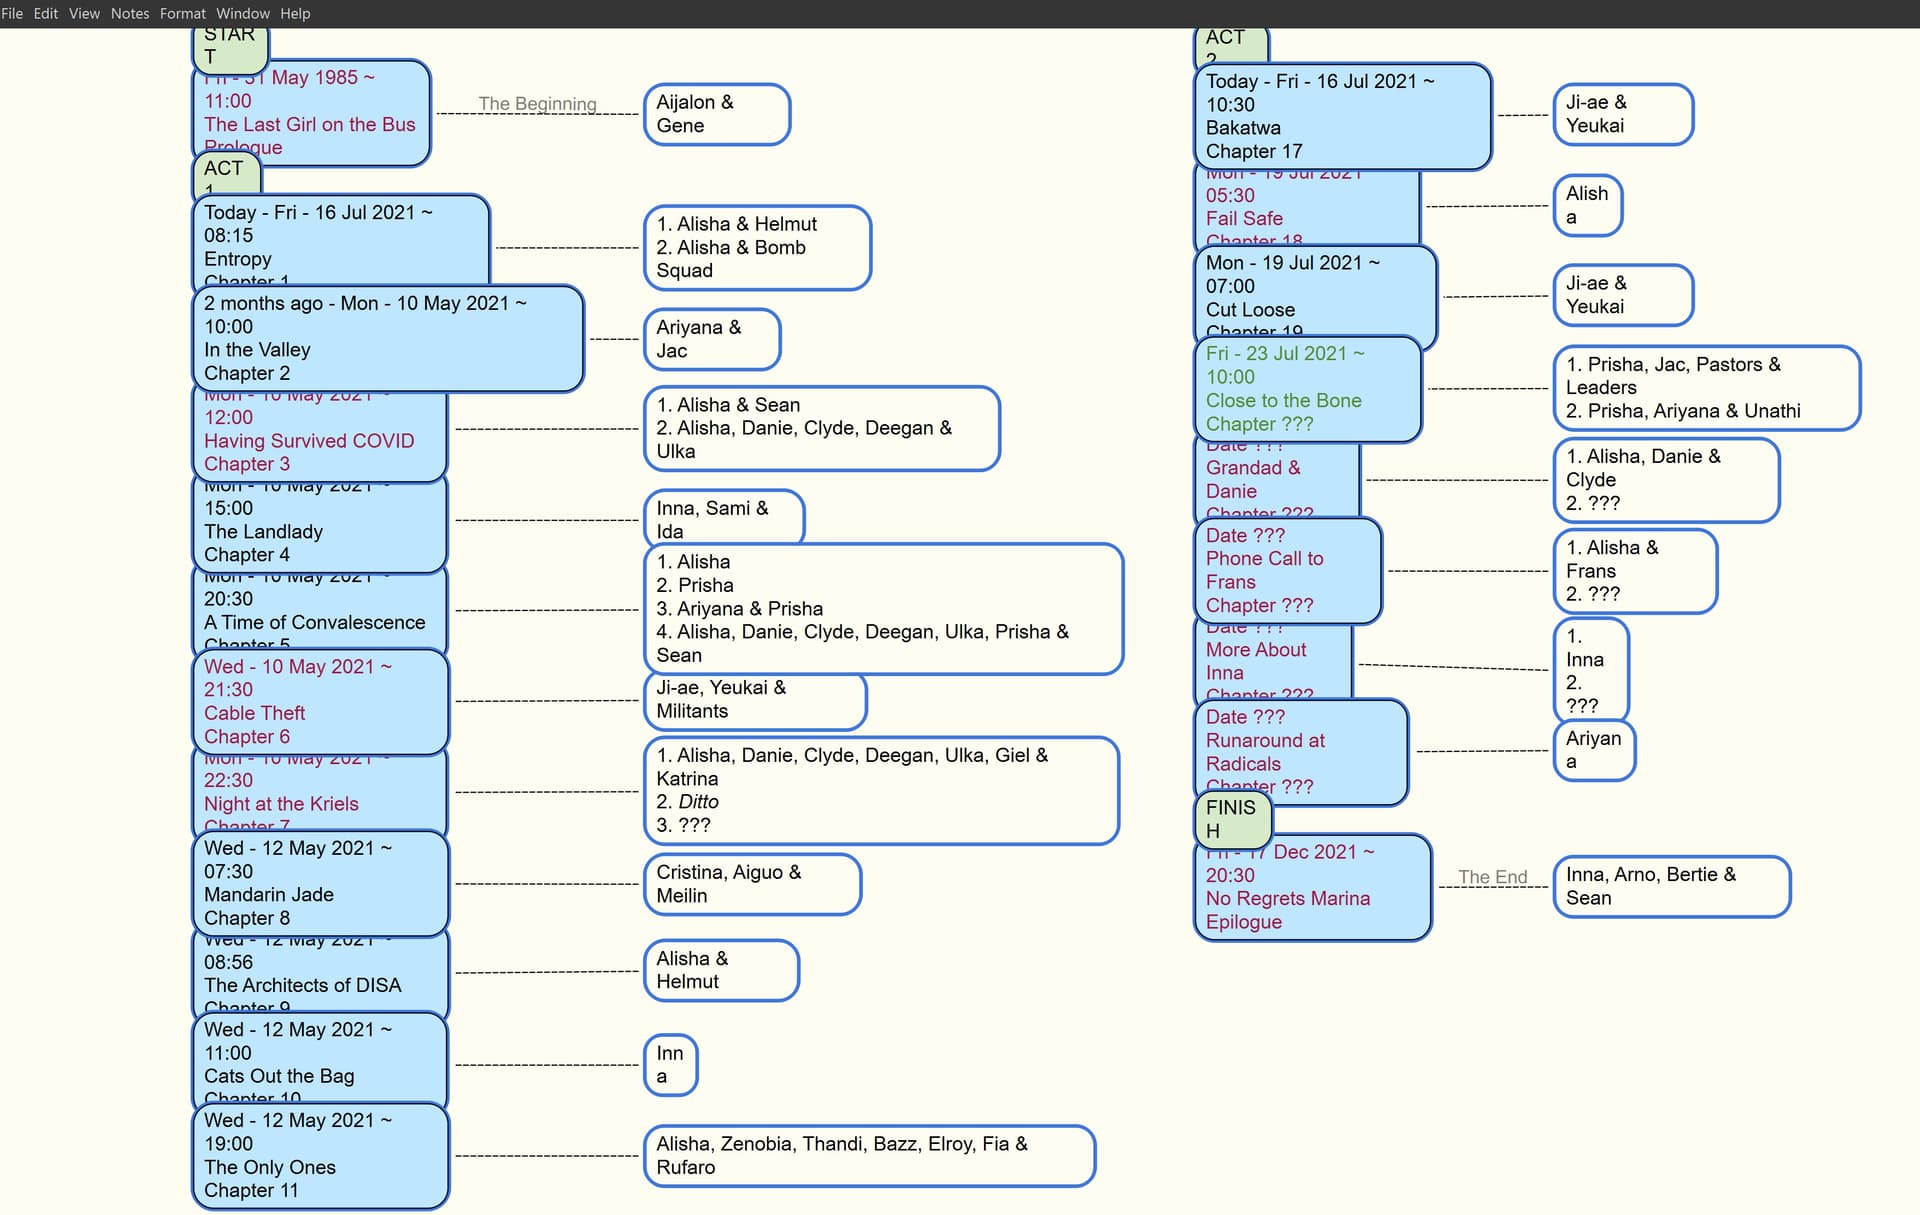Click the Inna, Sami & Ida note

[724, 518]
